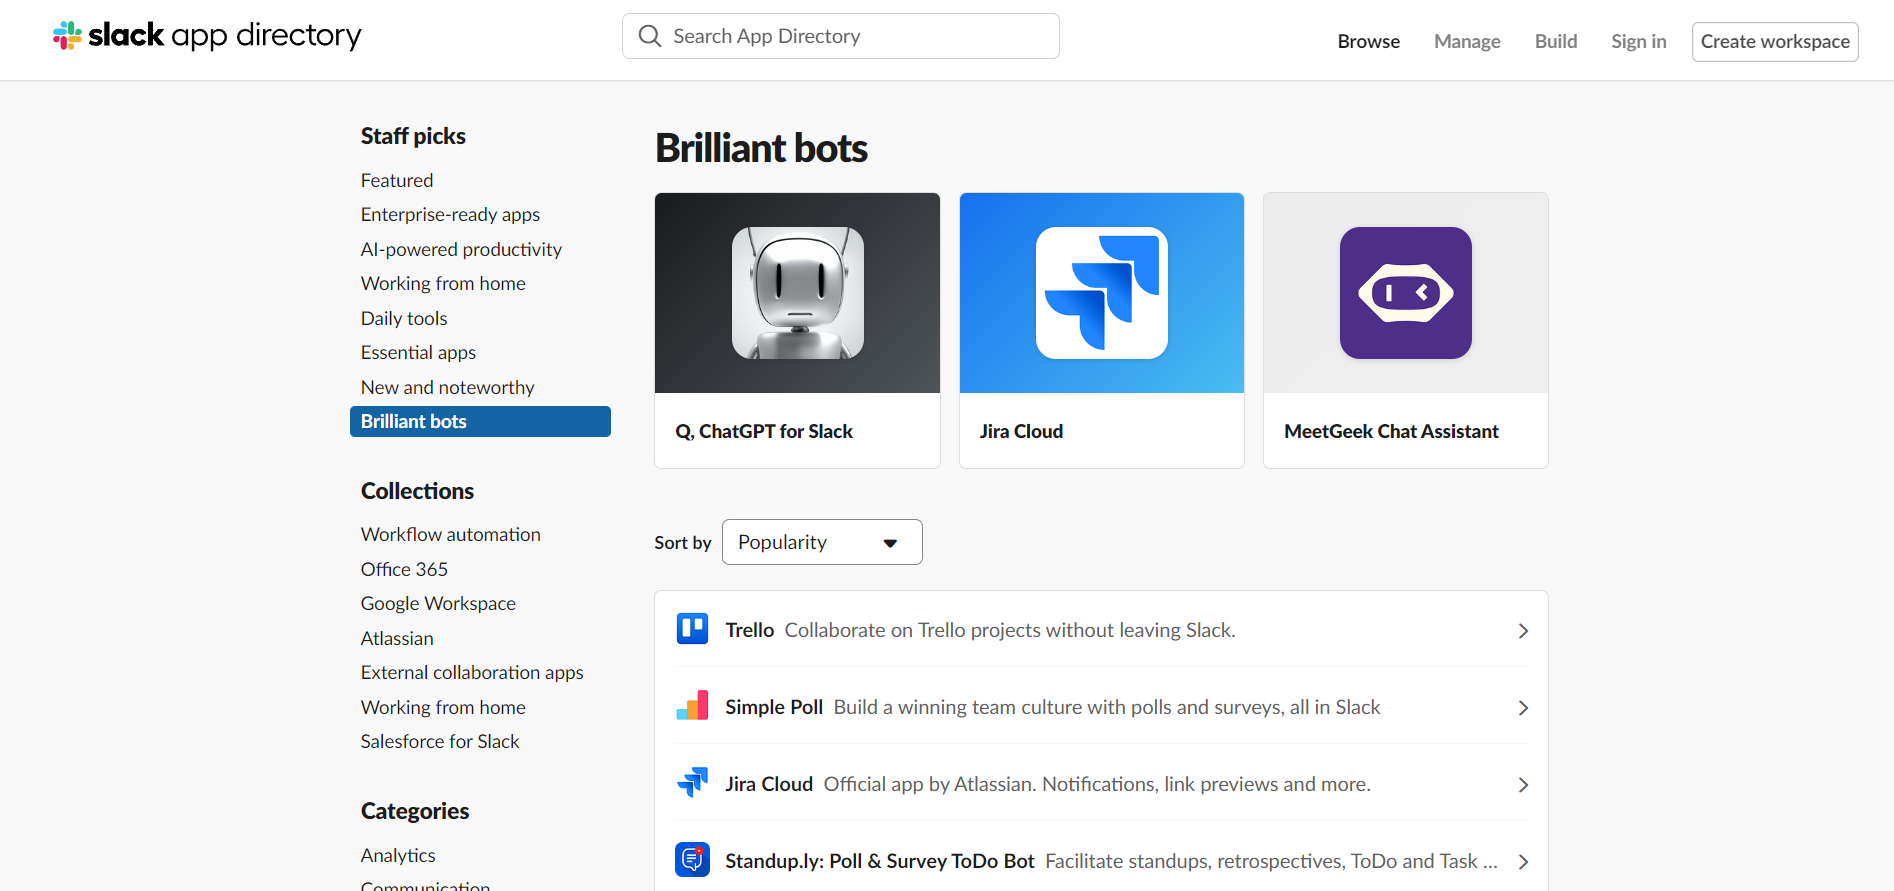Click the Trello app icon in list
This screenshot has height=891, width=1894.
[x=692, y=629]
